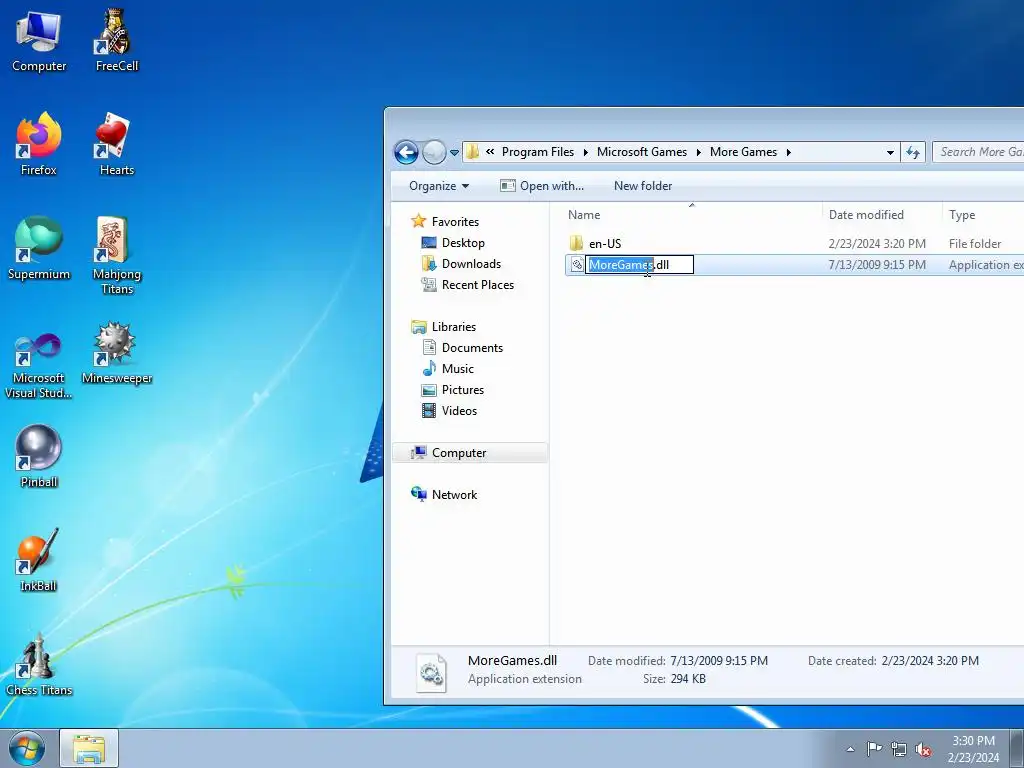Click the network tray icon
Screen dimensions: 1024x768
tap(899, 749)
